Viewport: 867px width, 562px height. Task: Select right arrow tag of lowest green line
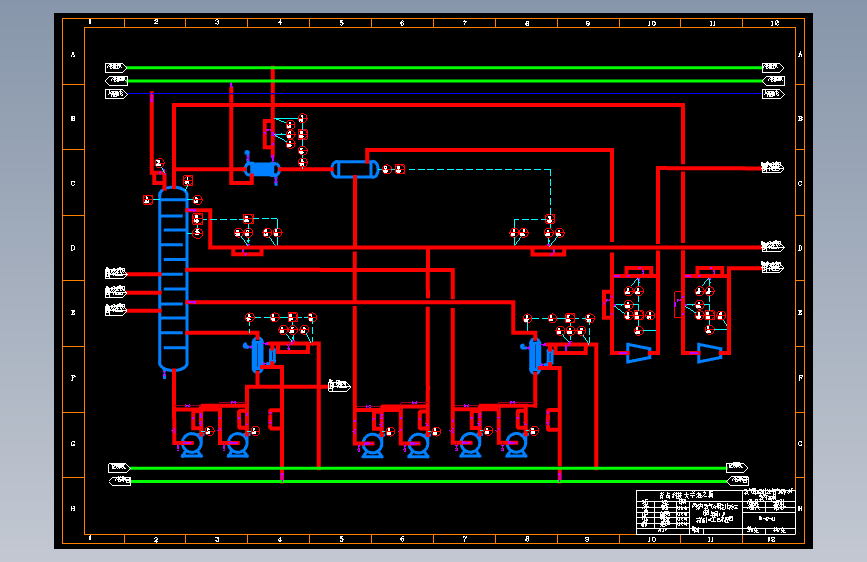(738, 481)
